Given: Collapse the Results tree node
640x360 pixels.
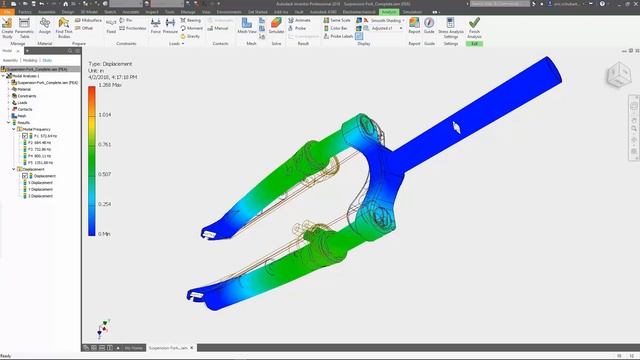Looking at the screenshot, I should [x=9, y=122].
